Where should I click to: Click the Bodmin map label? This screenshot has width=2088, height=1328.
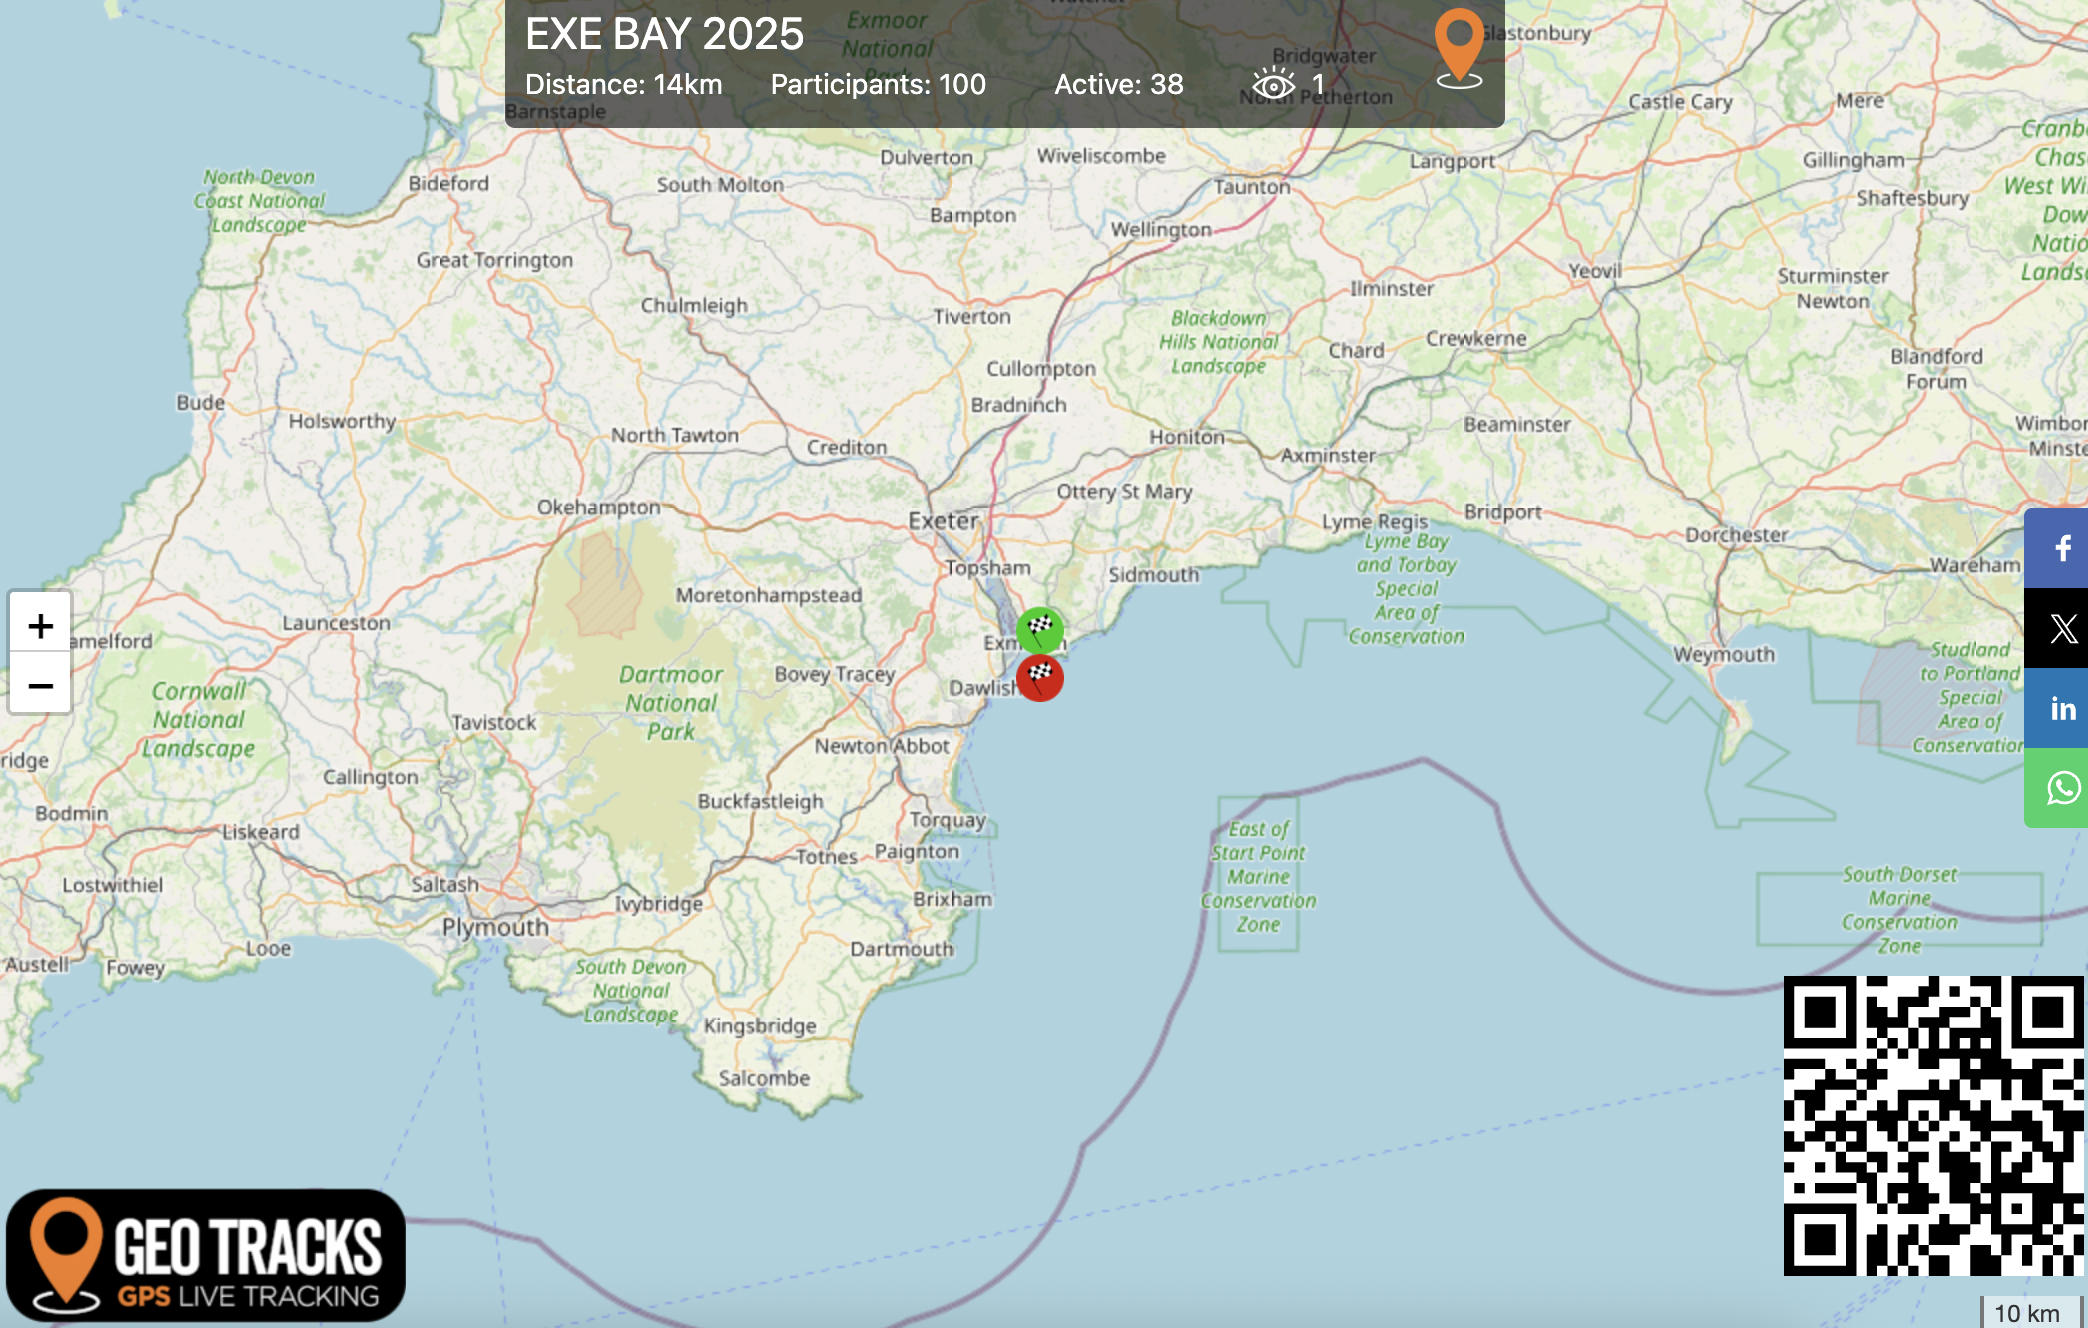click(72, 813)
